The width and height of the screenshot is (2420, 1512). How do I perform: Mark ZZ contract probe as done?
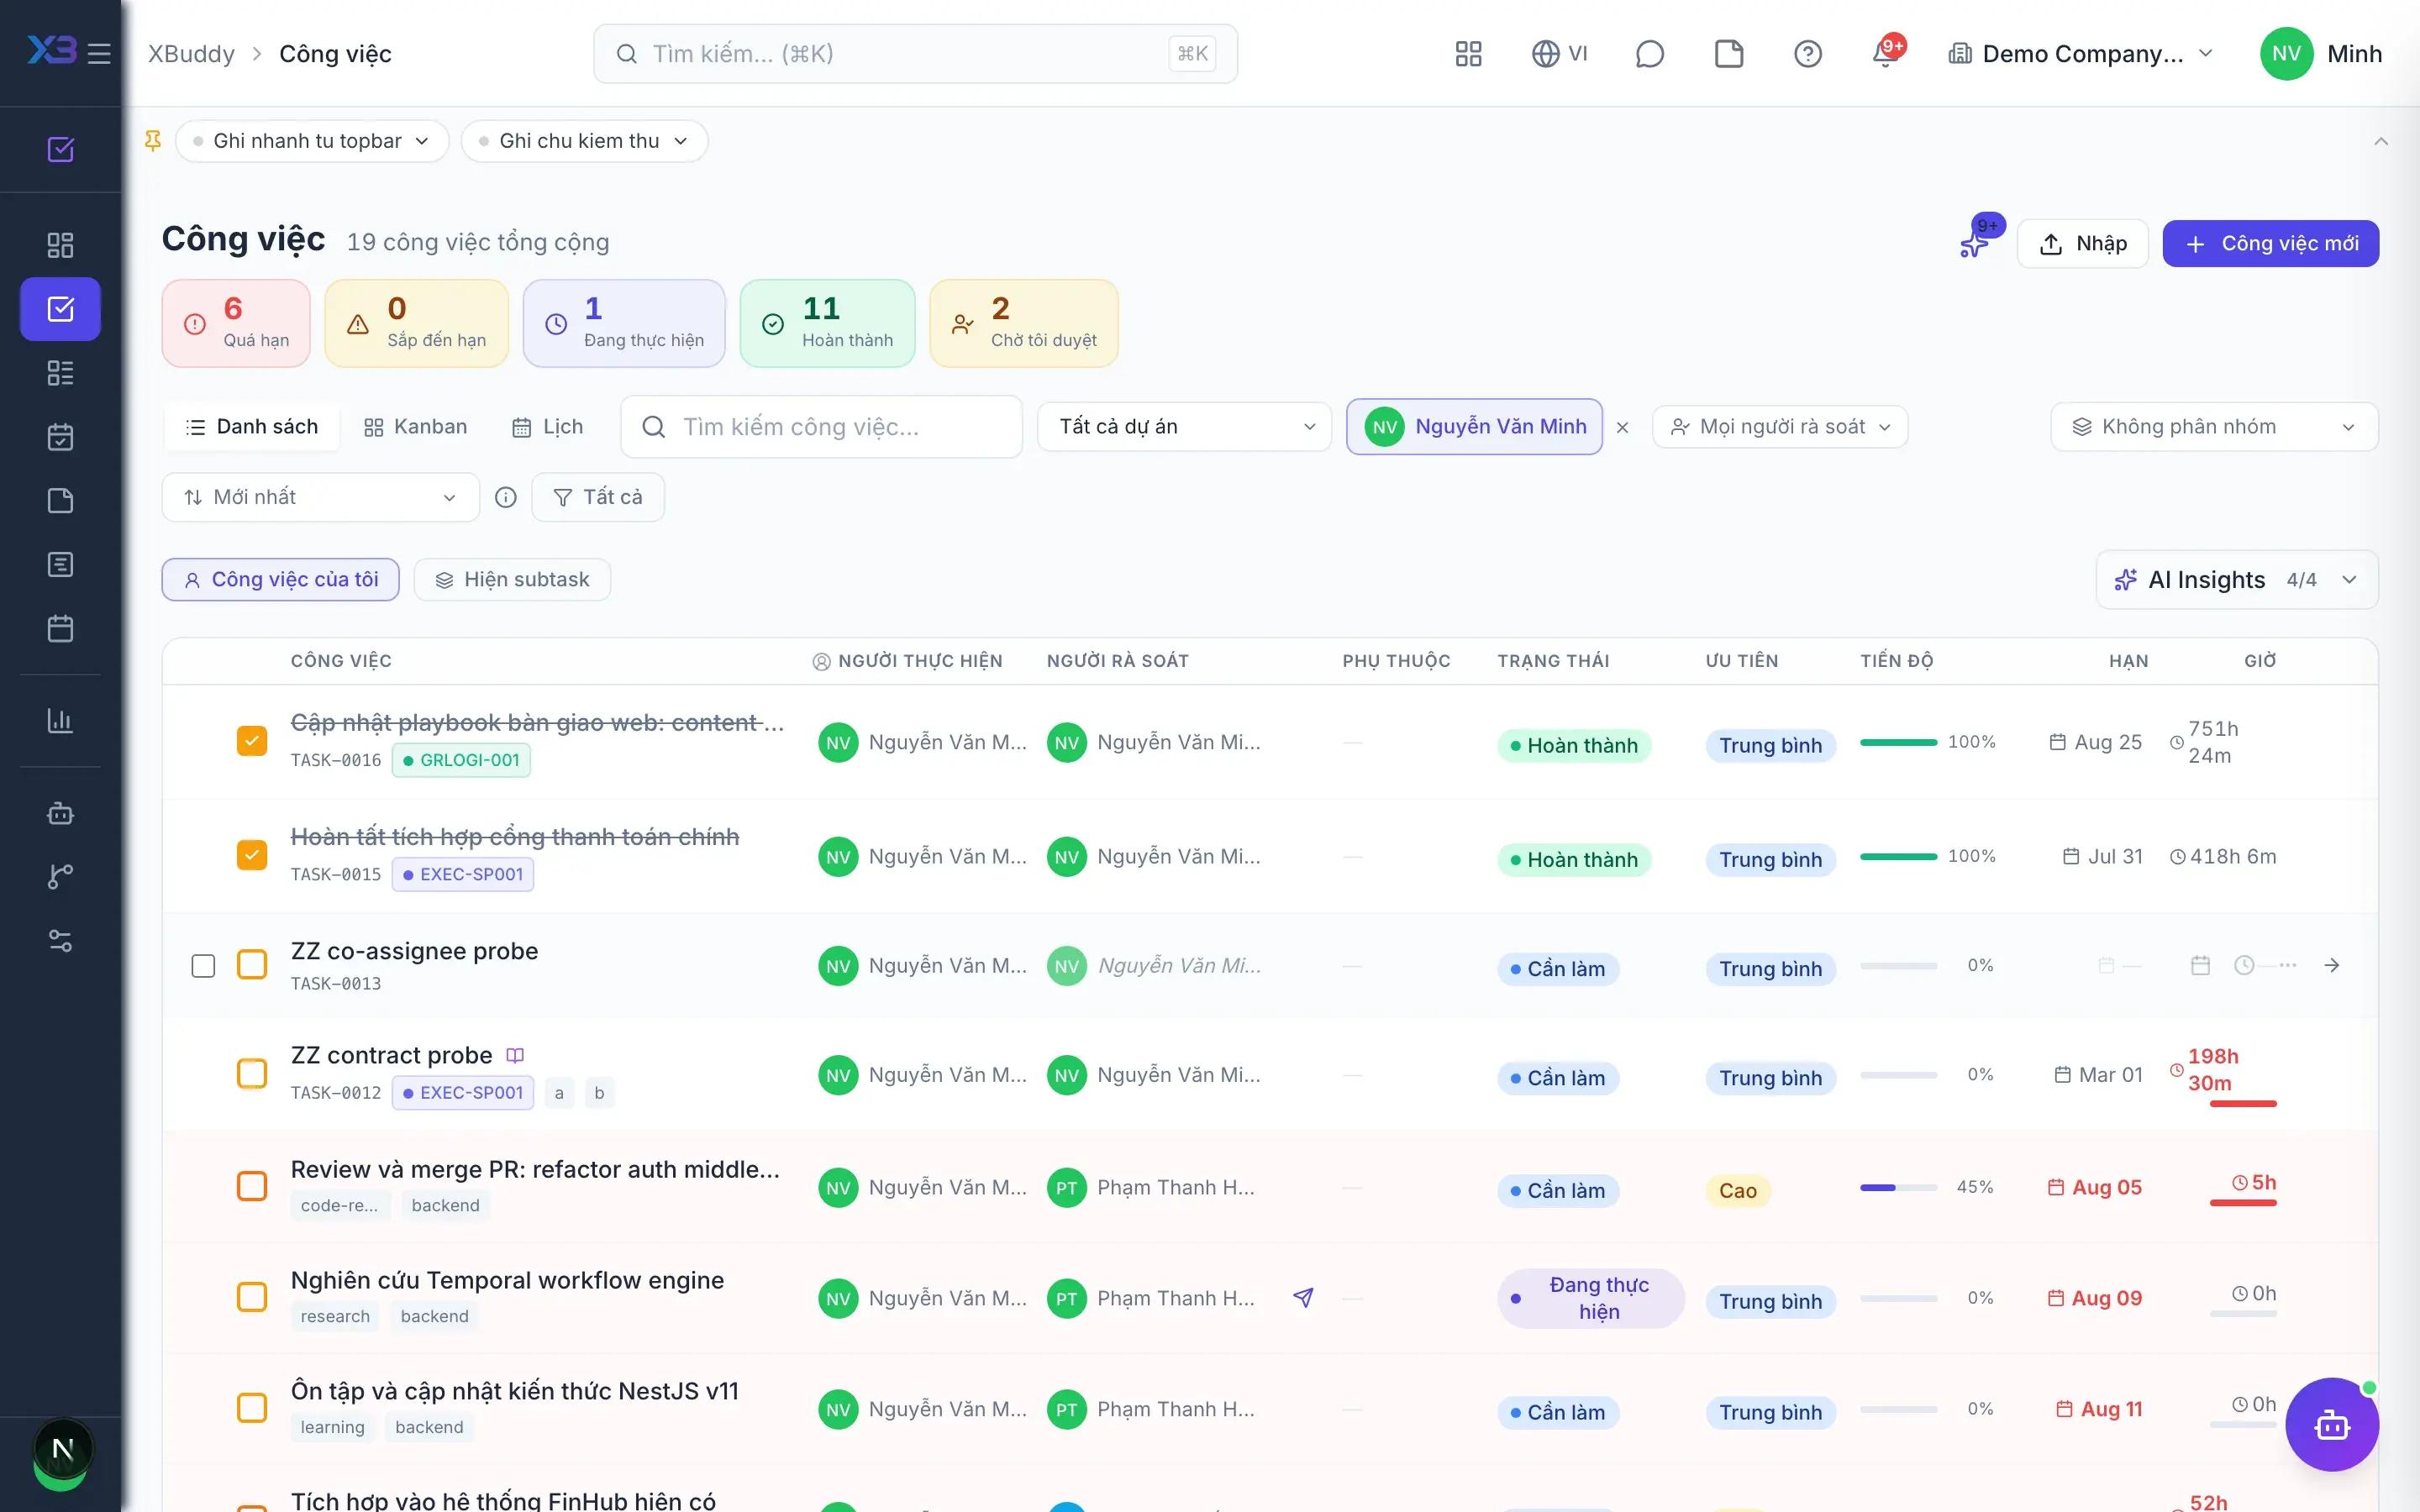(252, 1073)
